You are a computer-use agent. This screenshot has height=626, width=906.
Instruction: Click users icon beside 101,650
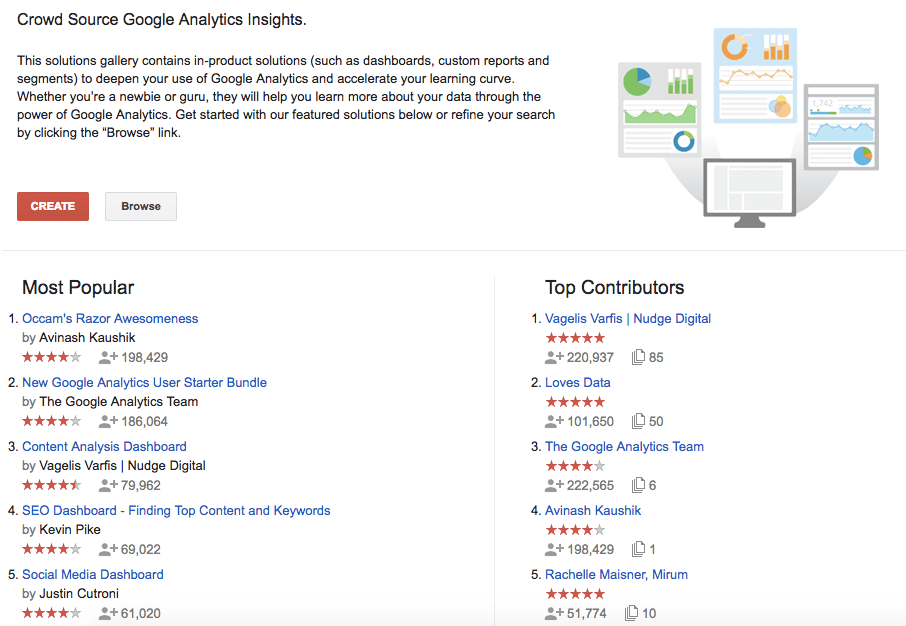click(554, 421)
